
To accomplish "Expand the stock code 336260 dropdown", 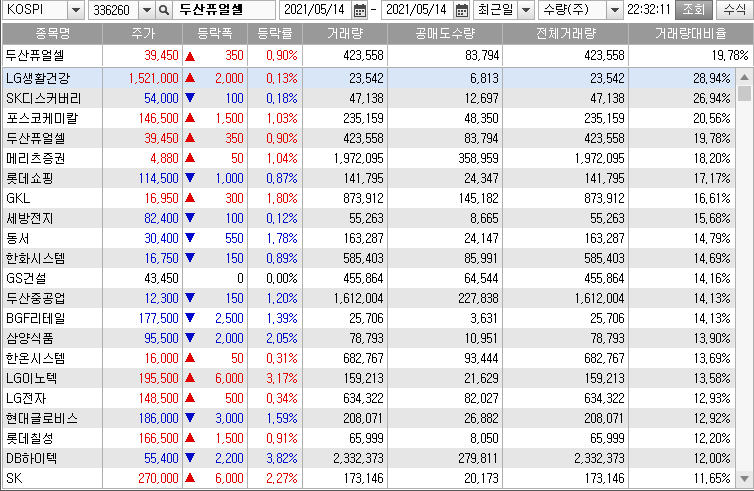I will [147, 10].
